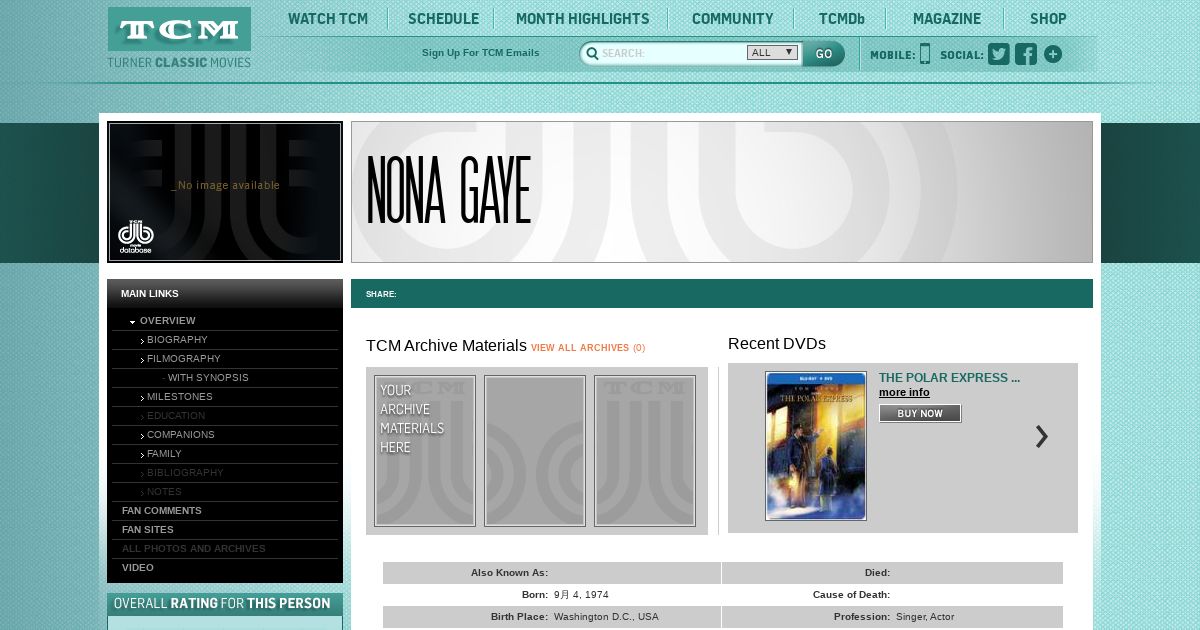This screenshot has height=630, width=1200.
Task: Click The Polar Express DVD cover
Action: coord(816,446)
